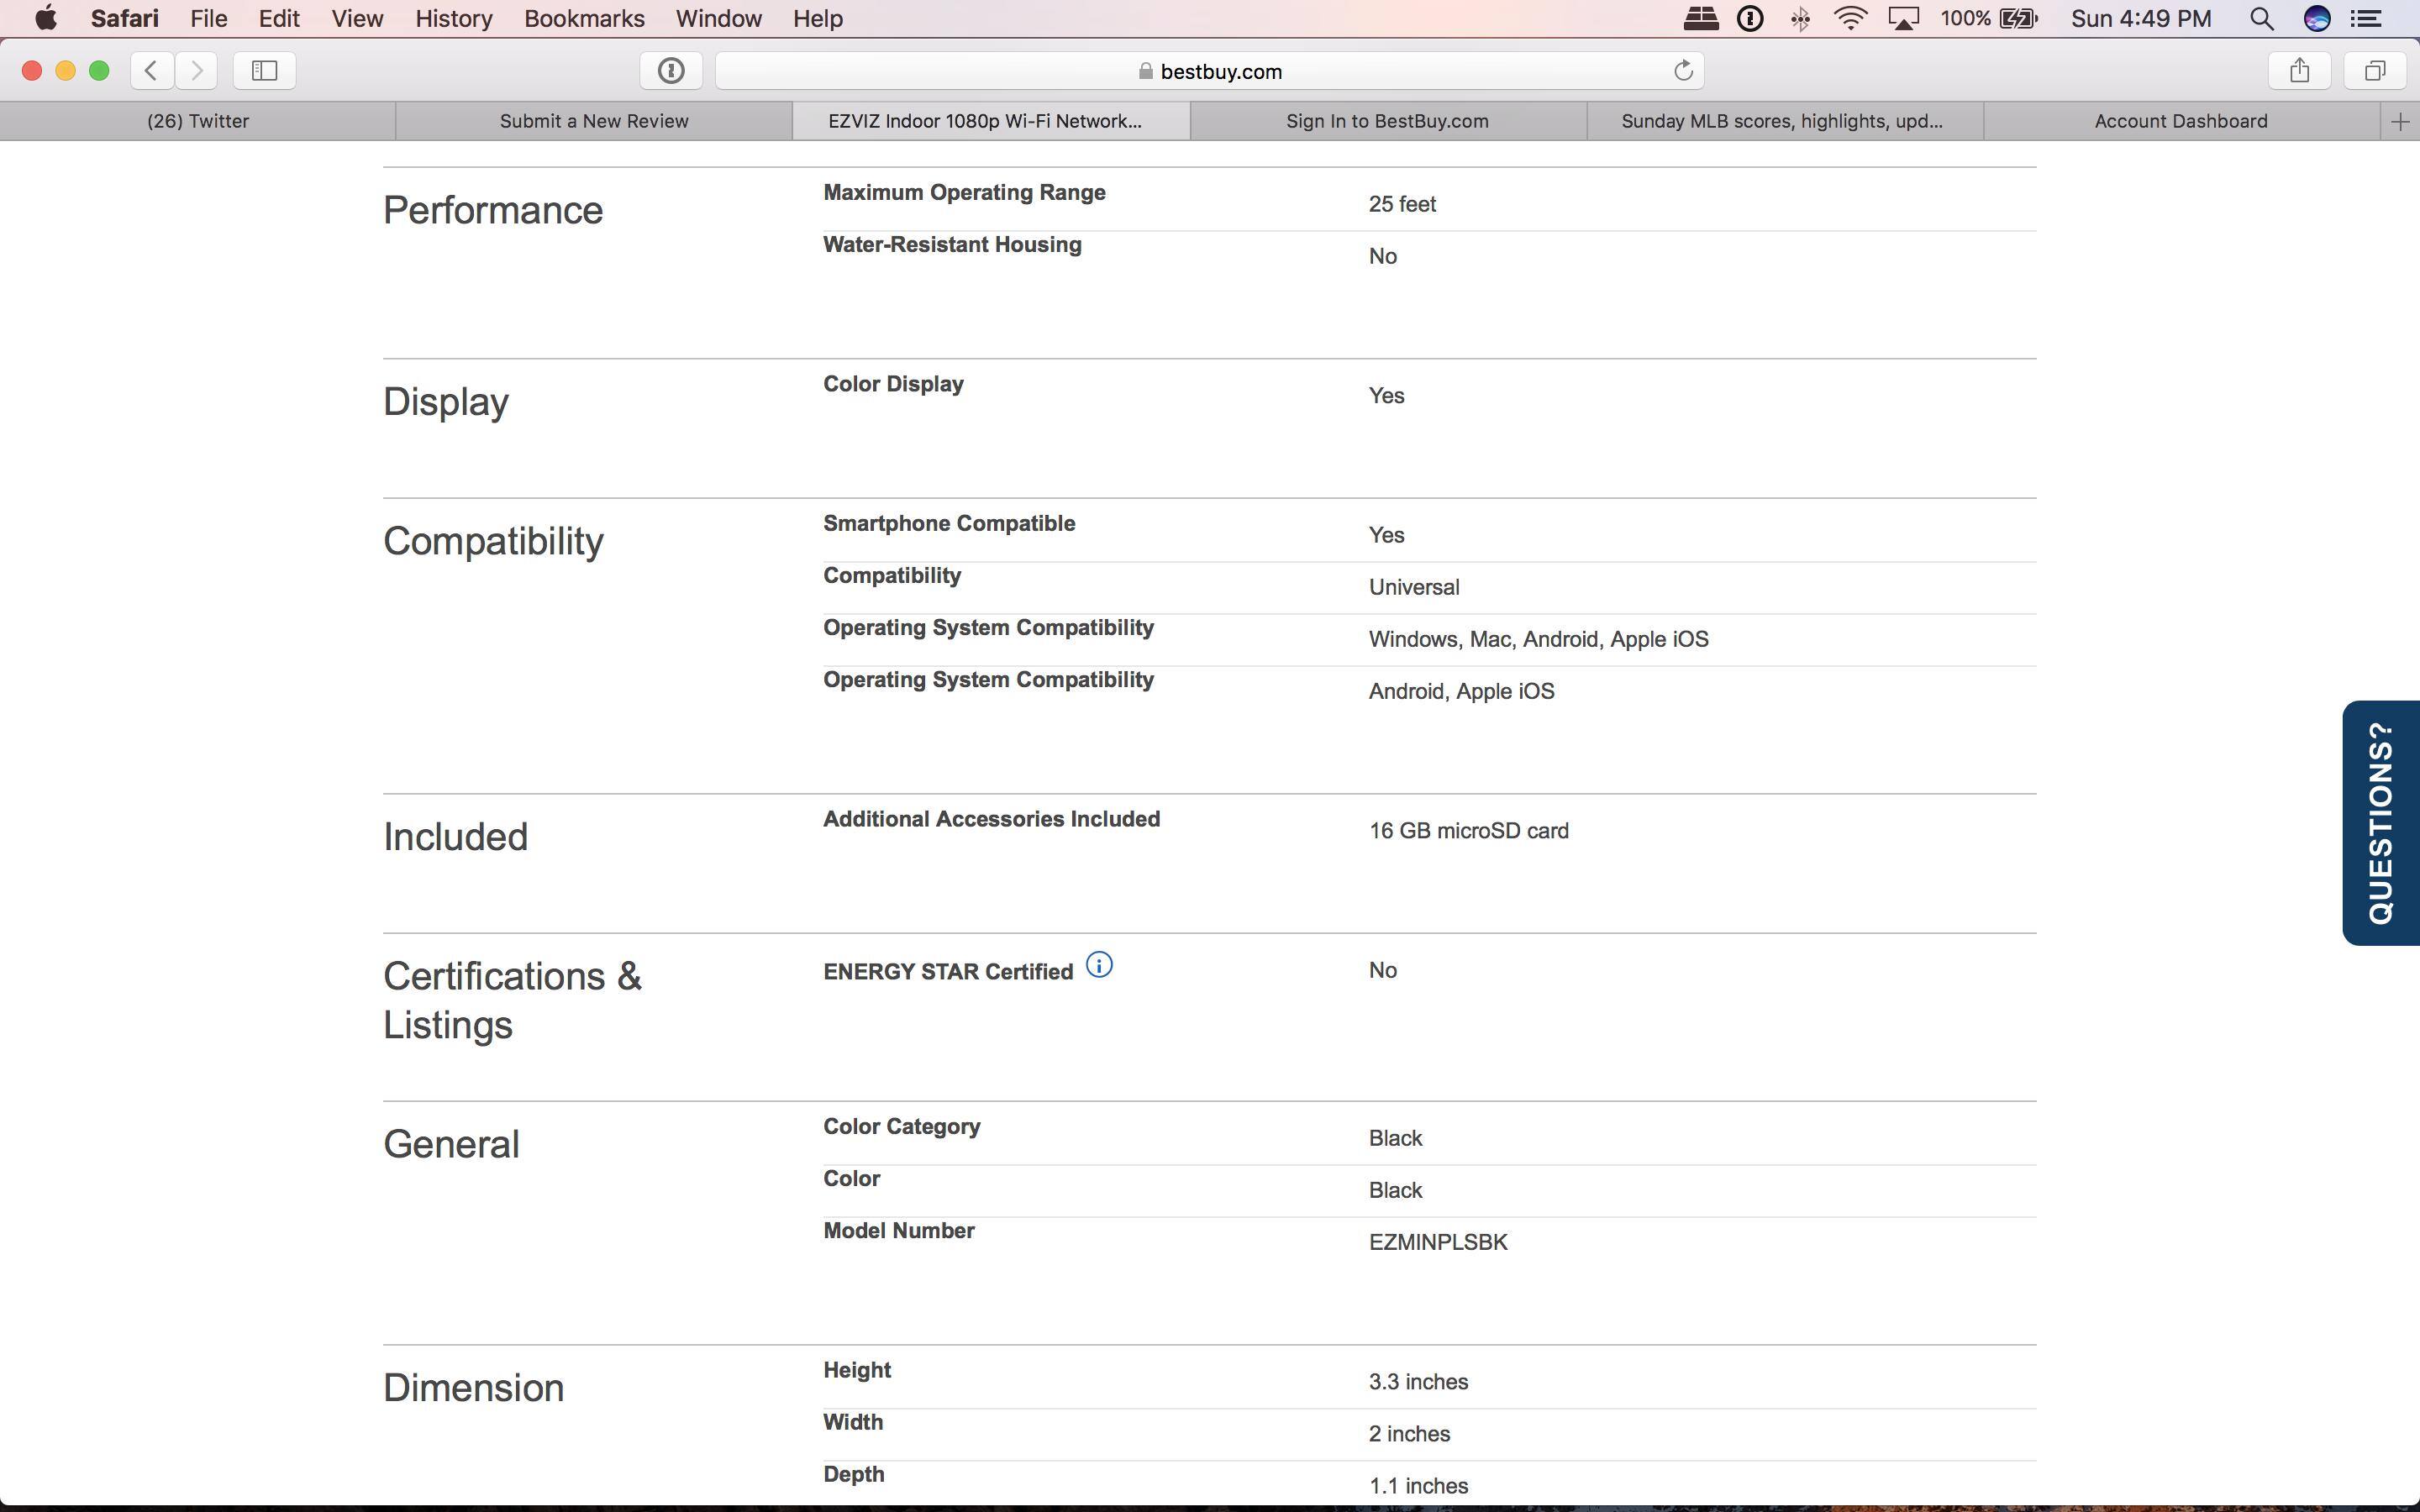The height and width of the screenshot is (1512, 2420).
Task: Click the browser back navigation arrow
Action: pyautogui.click(x=150, y=70)
